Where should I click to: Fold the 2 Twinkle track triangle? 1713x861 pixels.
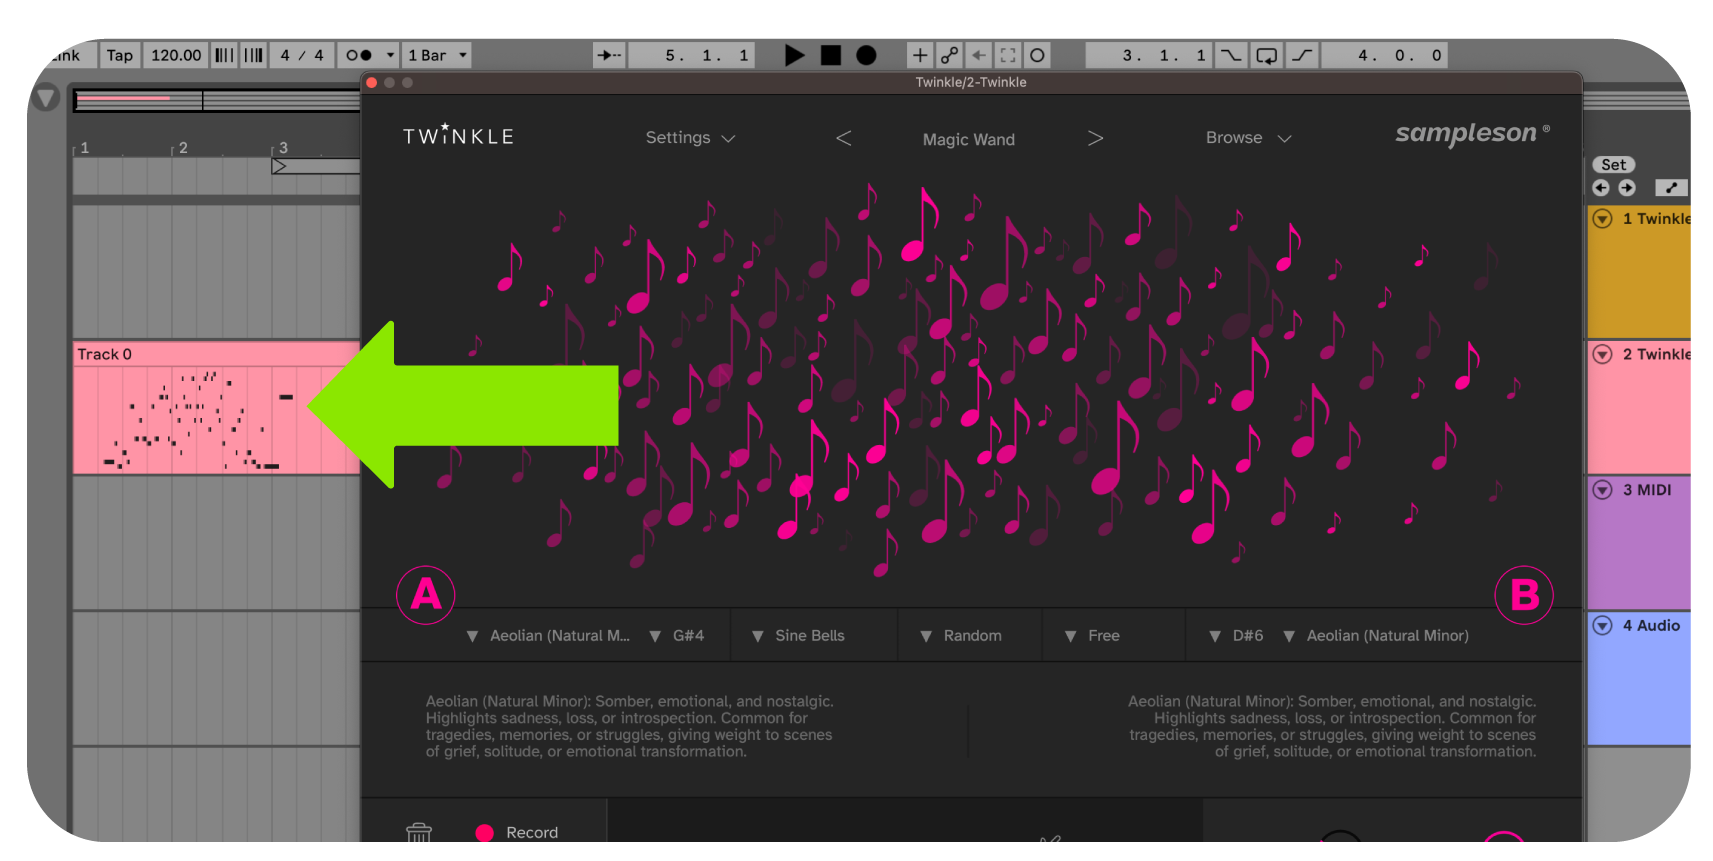click(x=1602, y=354)
